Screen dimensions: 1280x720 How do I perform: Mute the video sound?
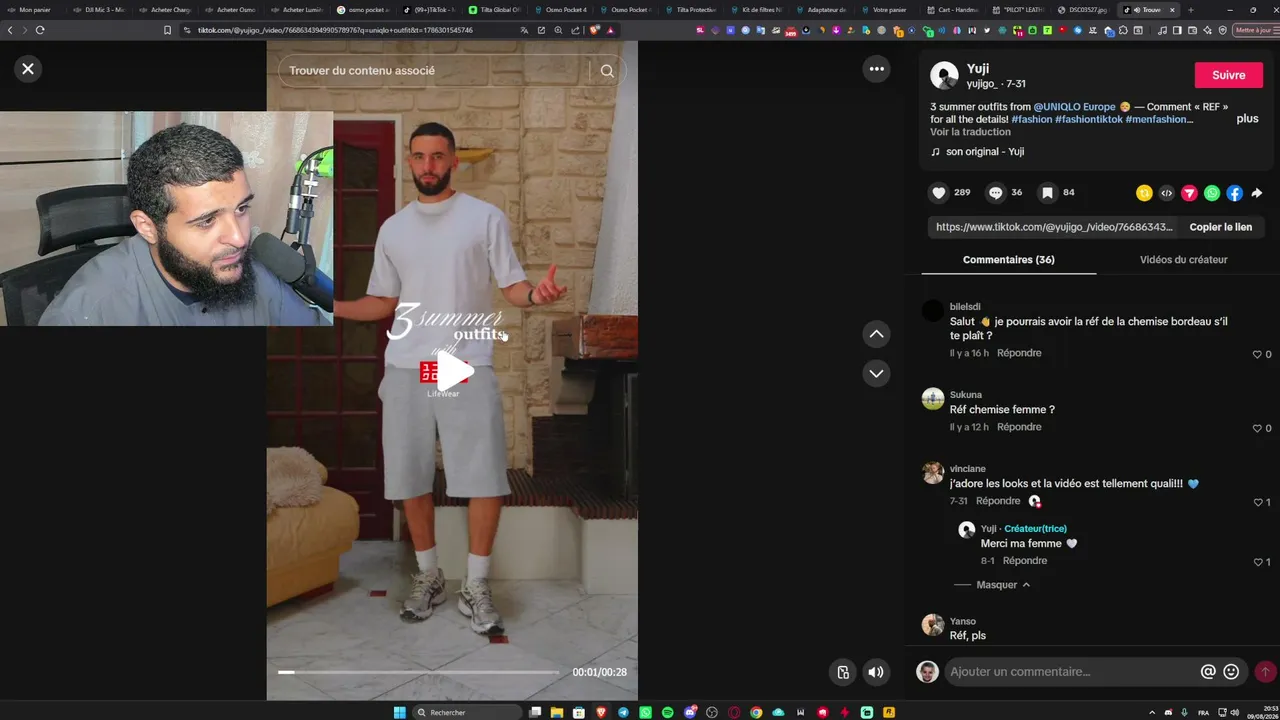(876, 672)
